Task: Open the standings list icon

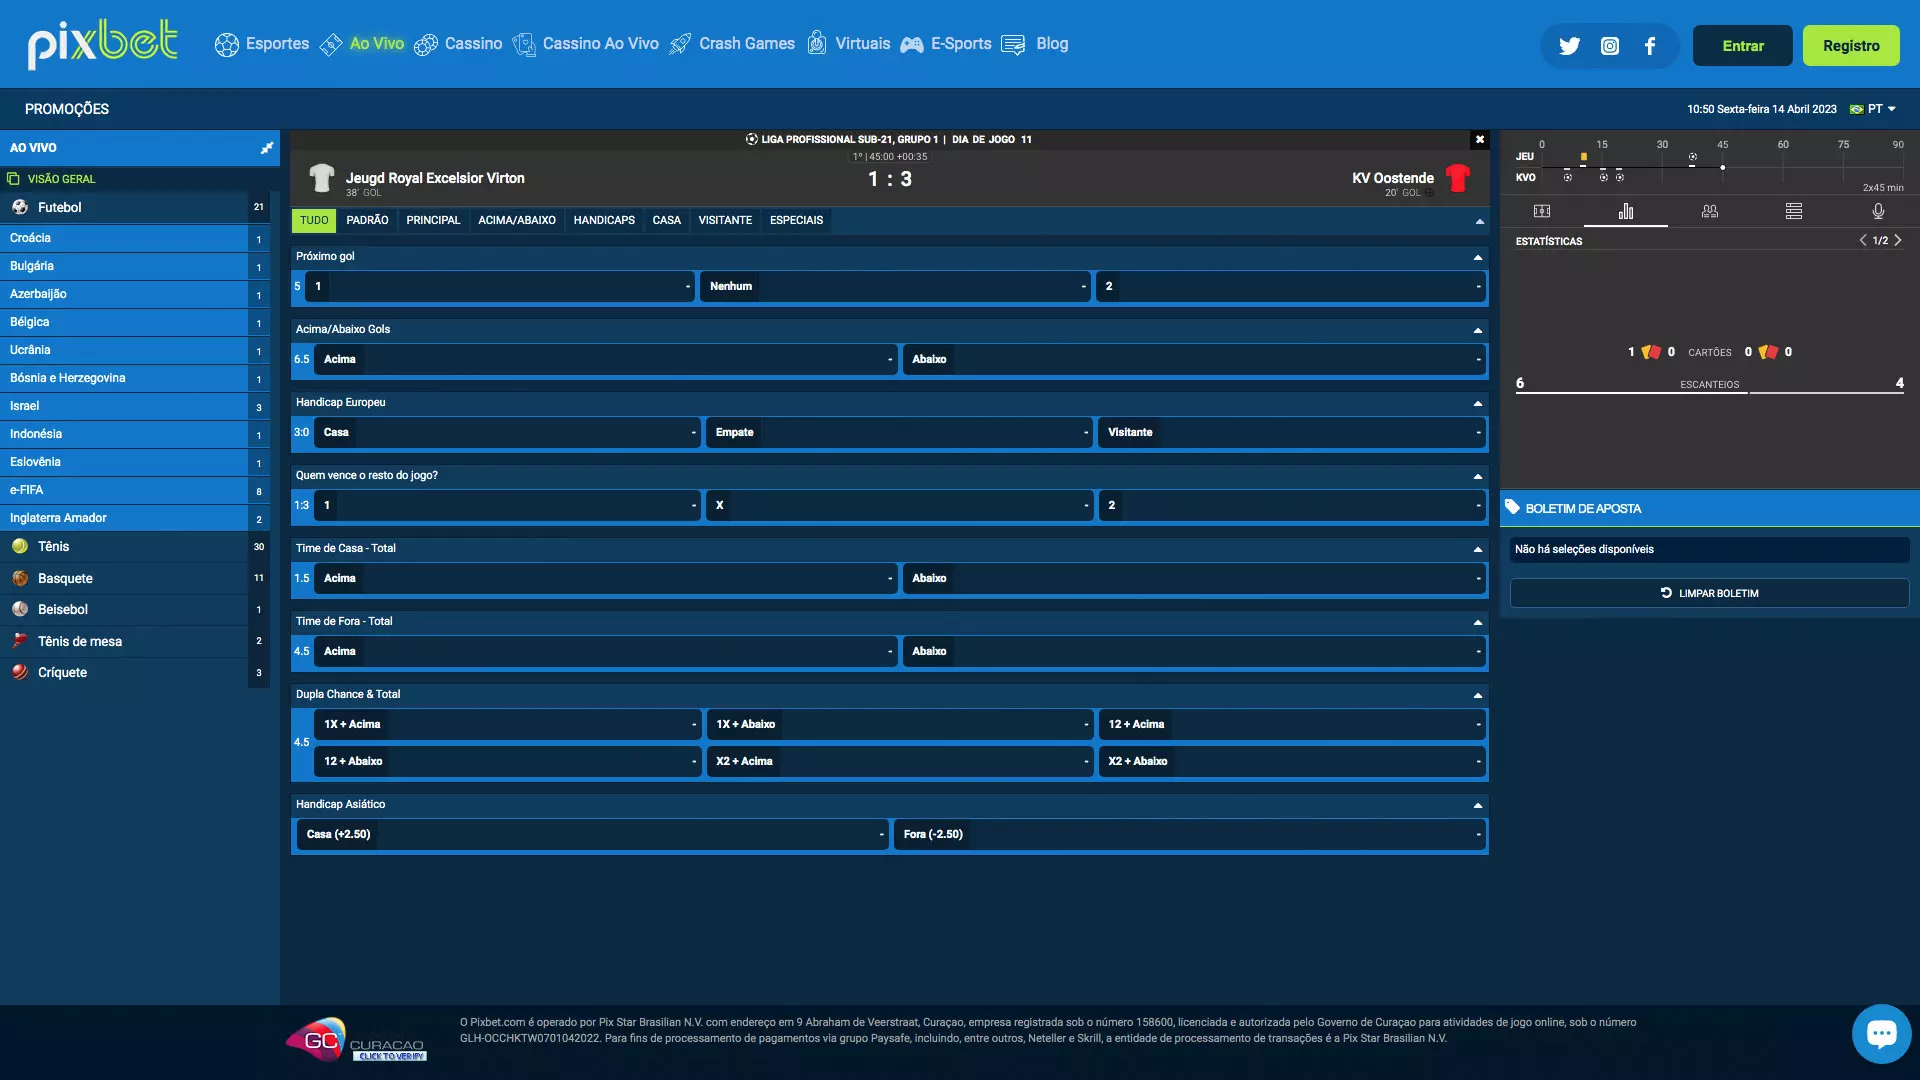Action: (x=1794, y=211)
